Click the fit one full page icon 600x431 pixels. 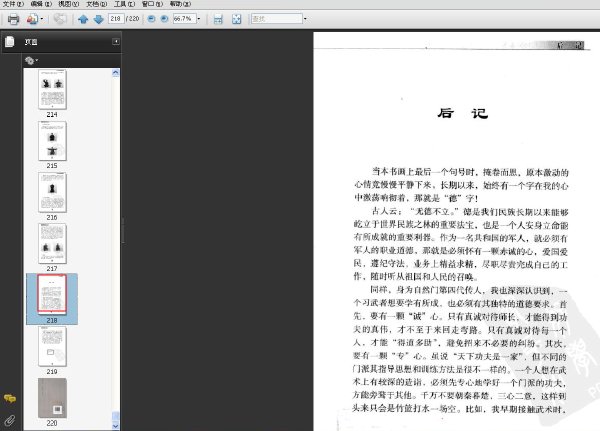click(x=236, y=19)
